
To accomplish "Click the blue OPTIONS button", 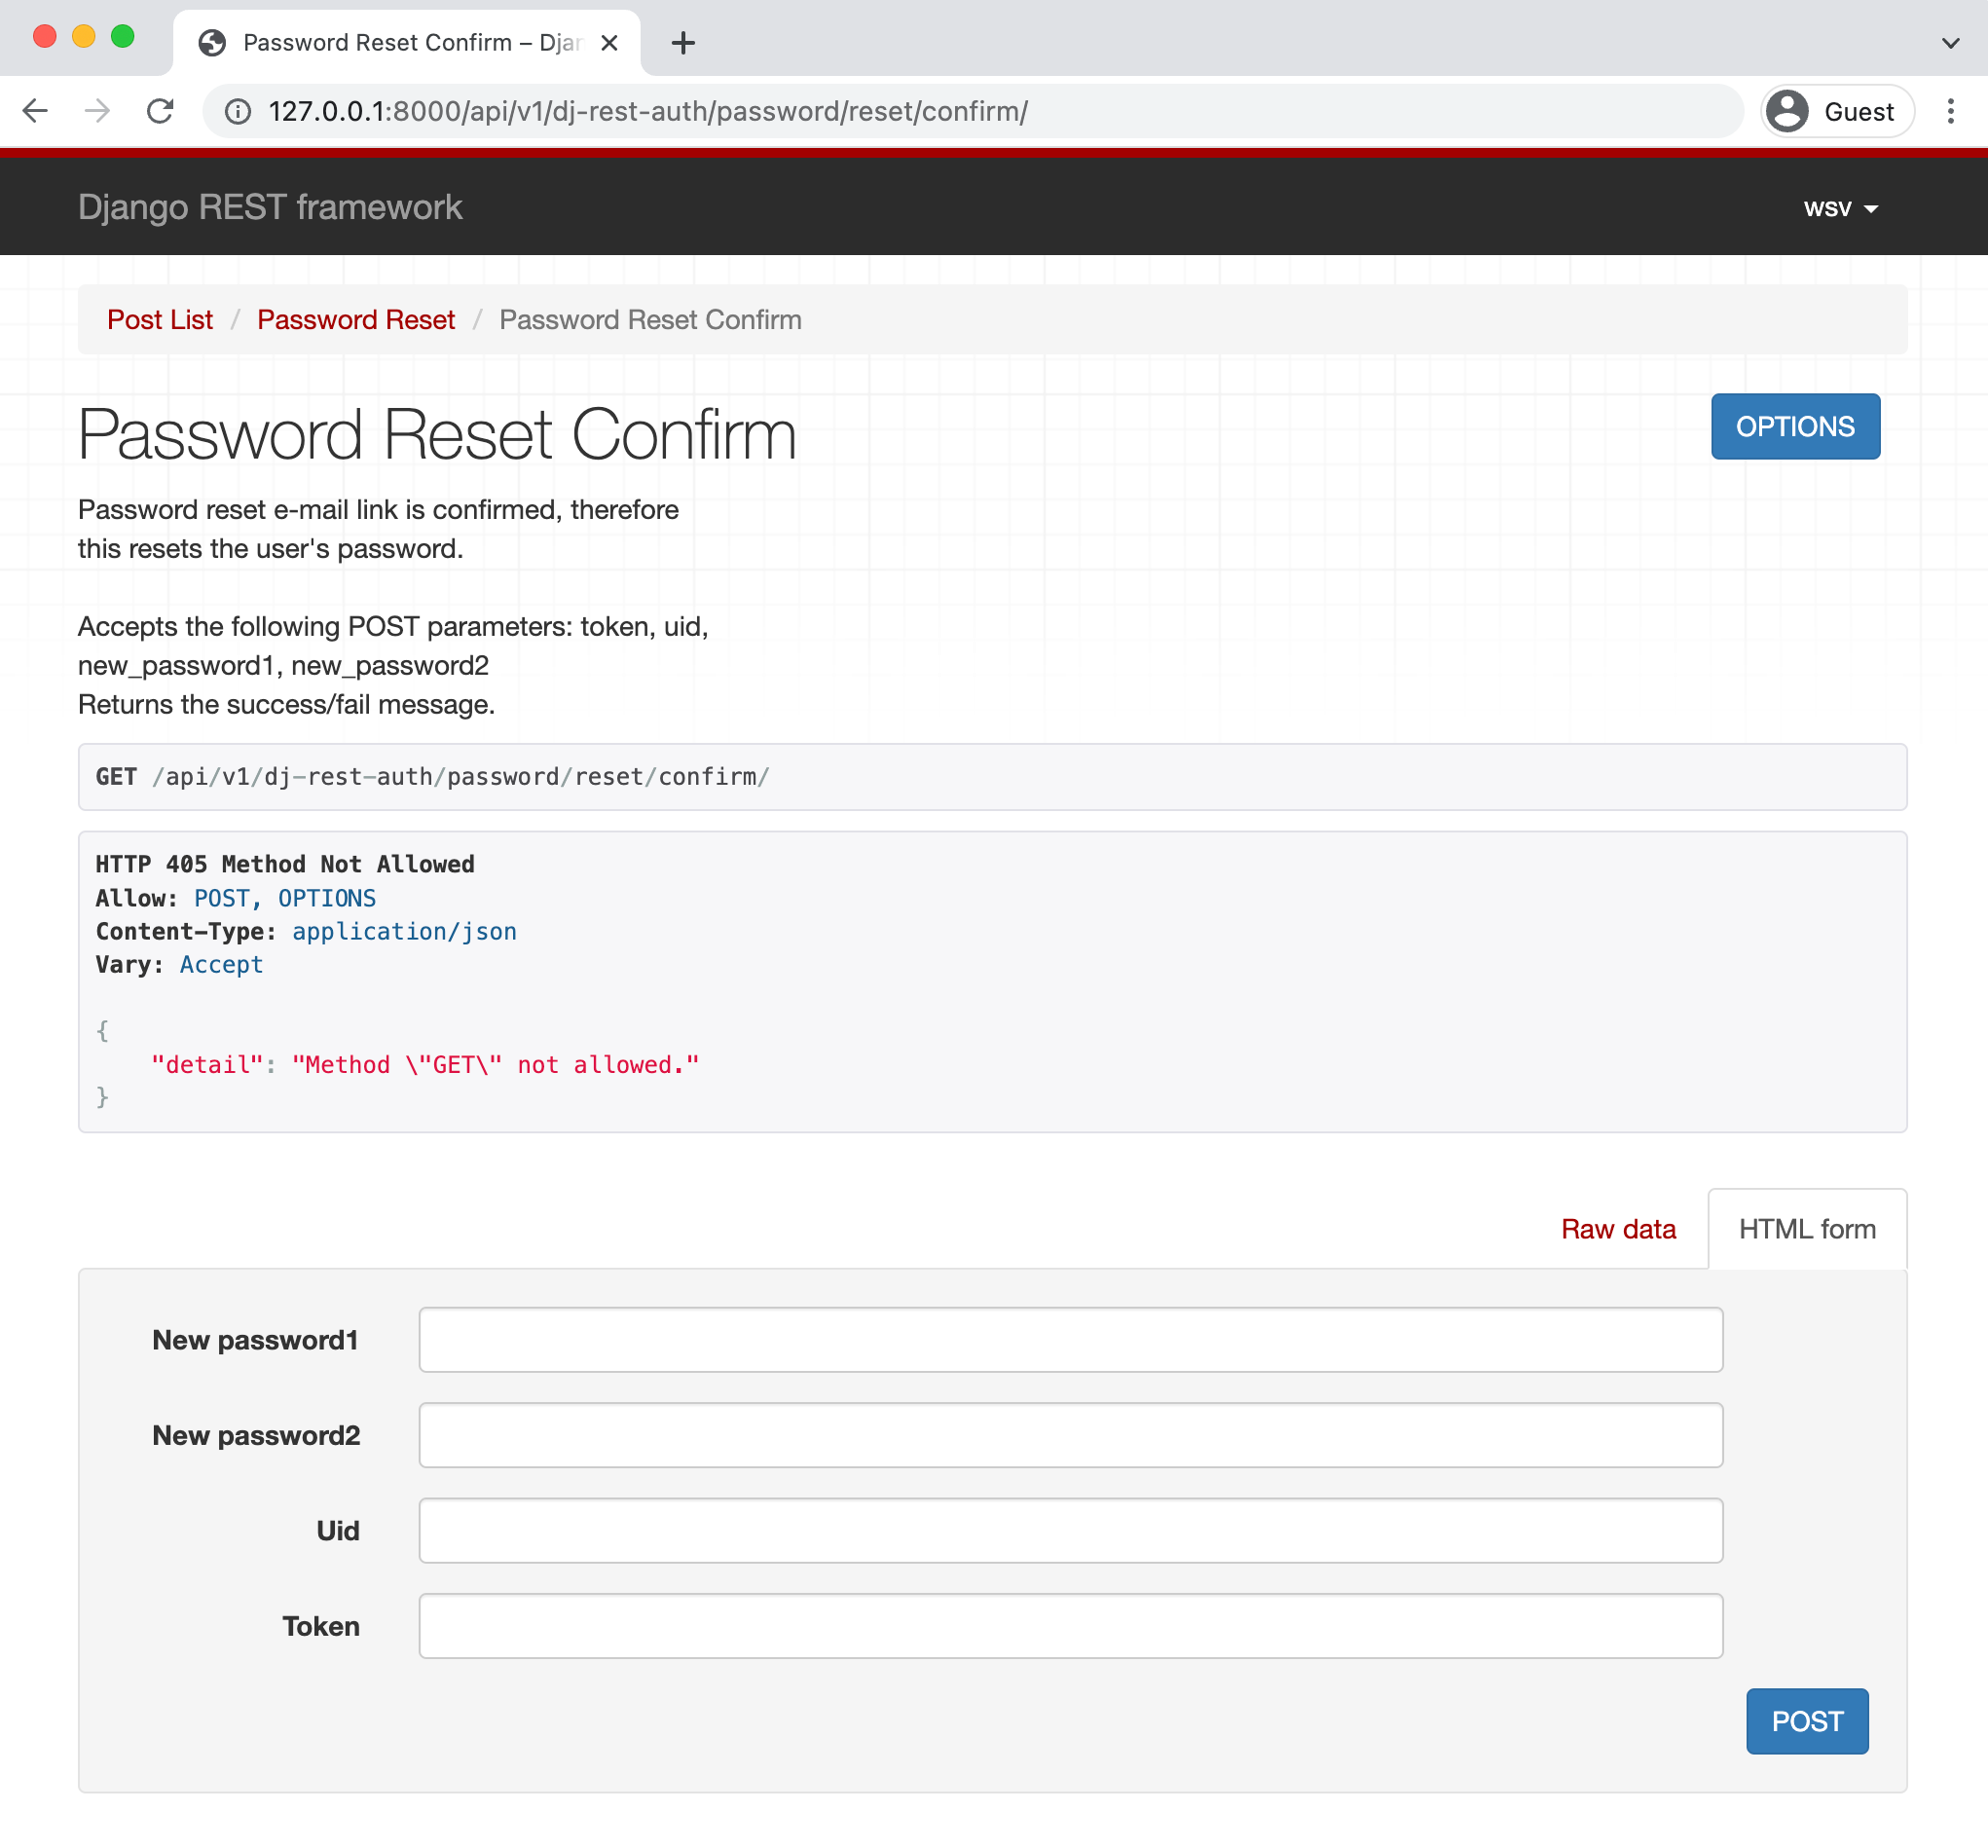I will pyautogui.click(x=1795, y=426).
